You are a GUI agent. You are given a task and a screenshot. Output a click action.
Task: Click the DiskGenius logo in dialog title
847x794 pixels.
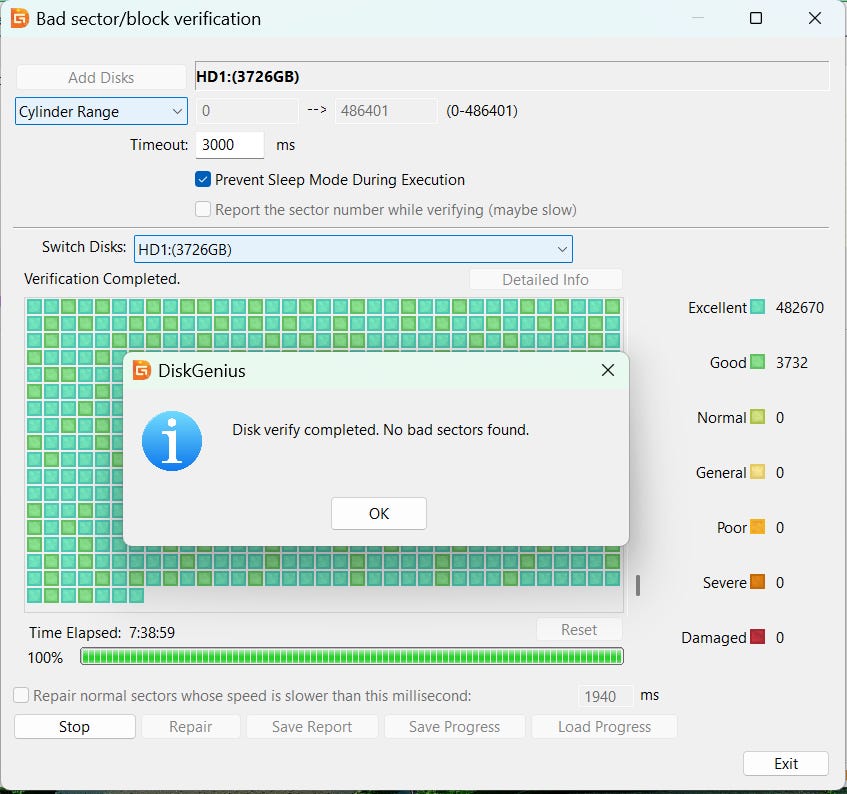click(x=142, y=371)
